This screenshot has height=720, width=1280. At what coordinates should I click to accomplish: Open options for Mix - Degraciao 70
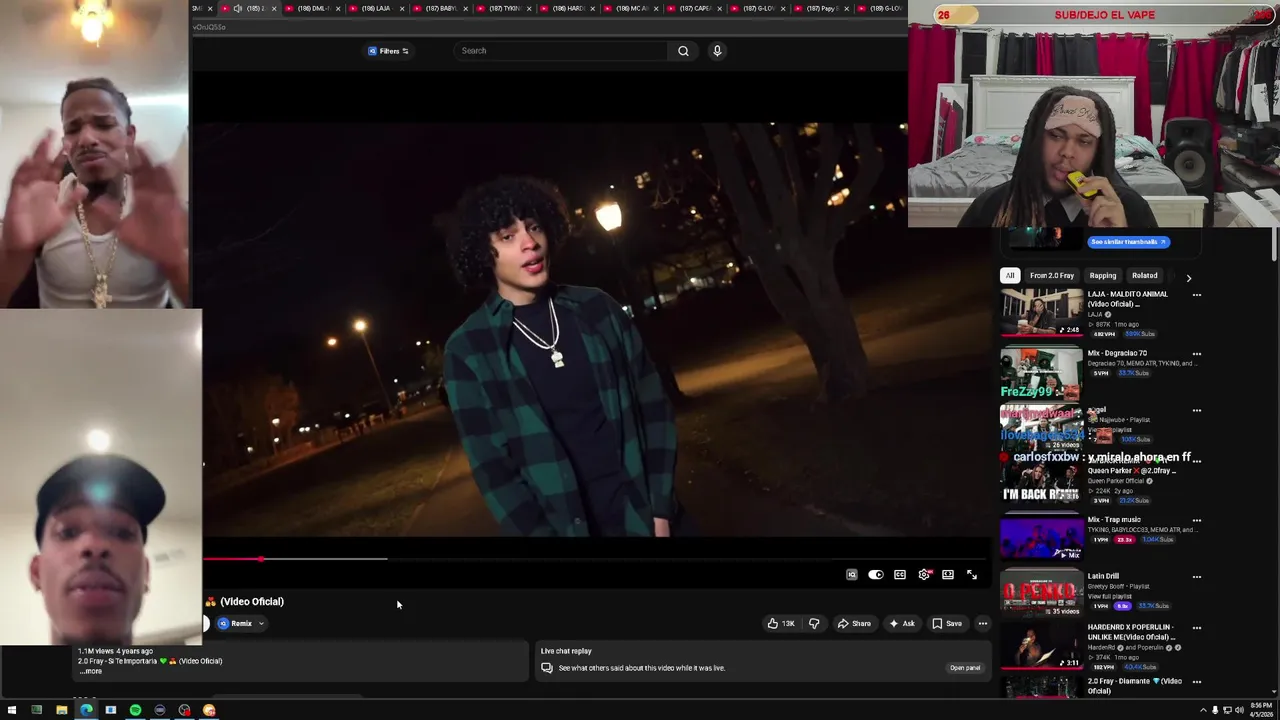1196,354
